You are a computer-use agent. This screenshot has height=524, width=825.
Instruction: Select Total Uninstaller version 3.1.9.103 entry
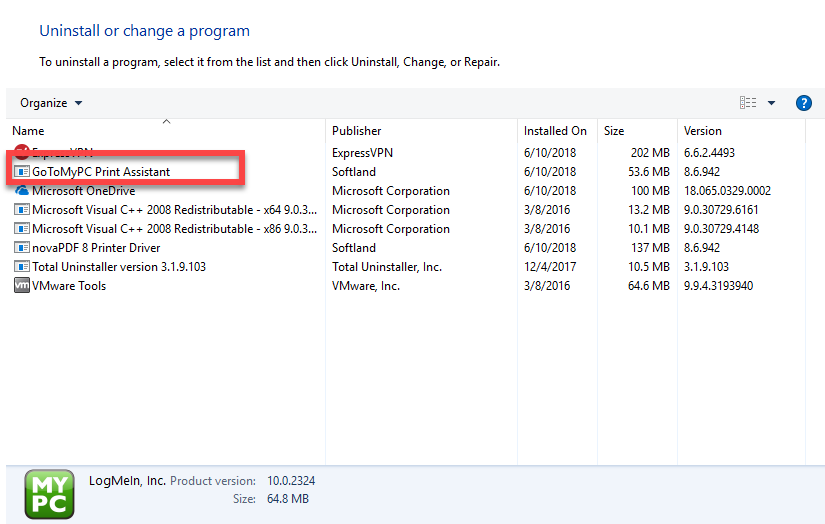(x=119, y=266)
